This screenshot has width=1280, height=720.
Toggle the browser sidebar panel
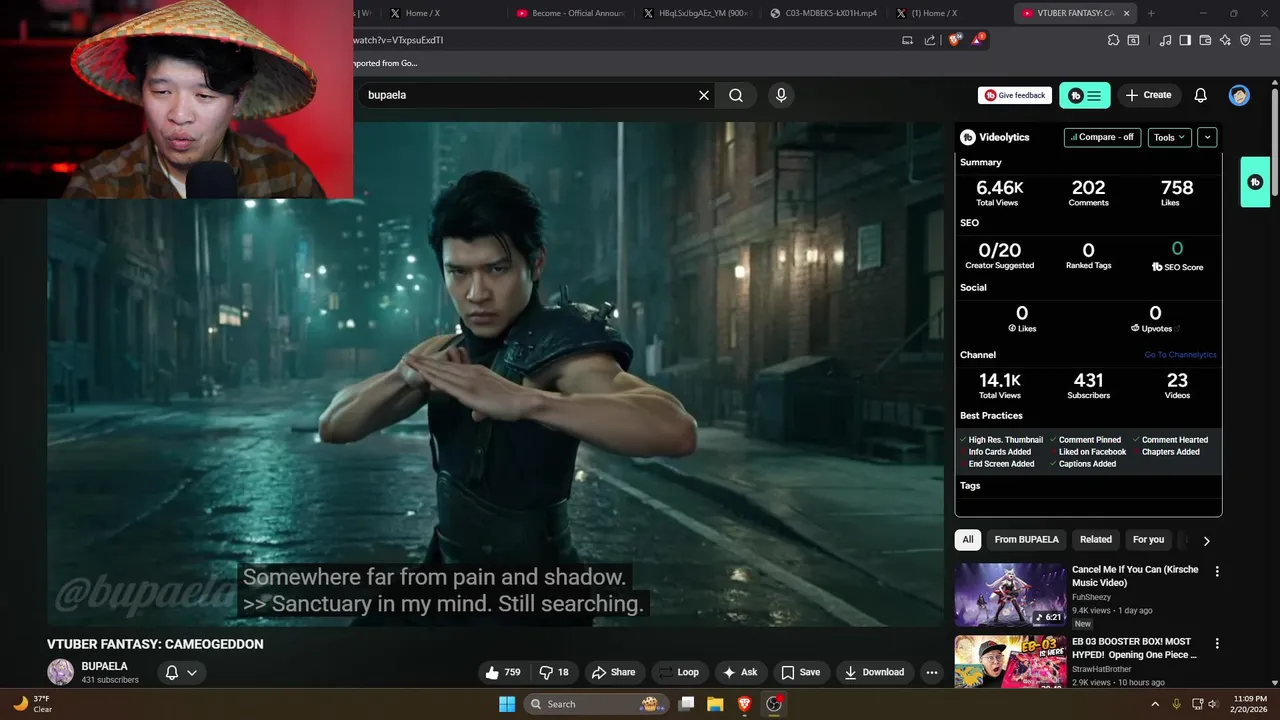click(x=1185, y=40)
